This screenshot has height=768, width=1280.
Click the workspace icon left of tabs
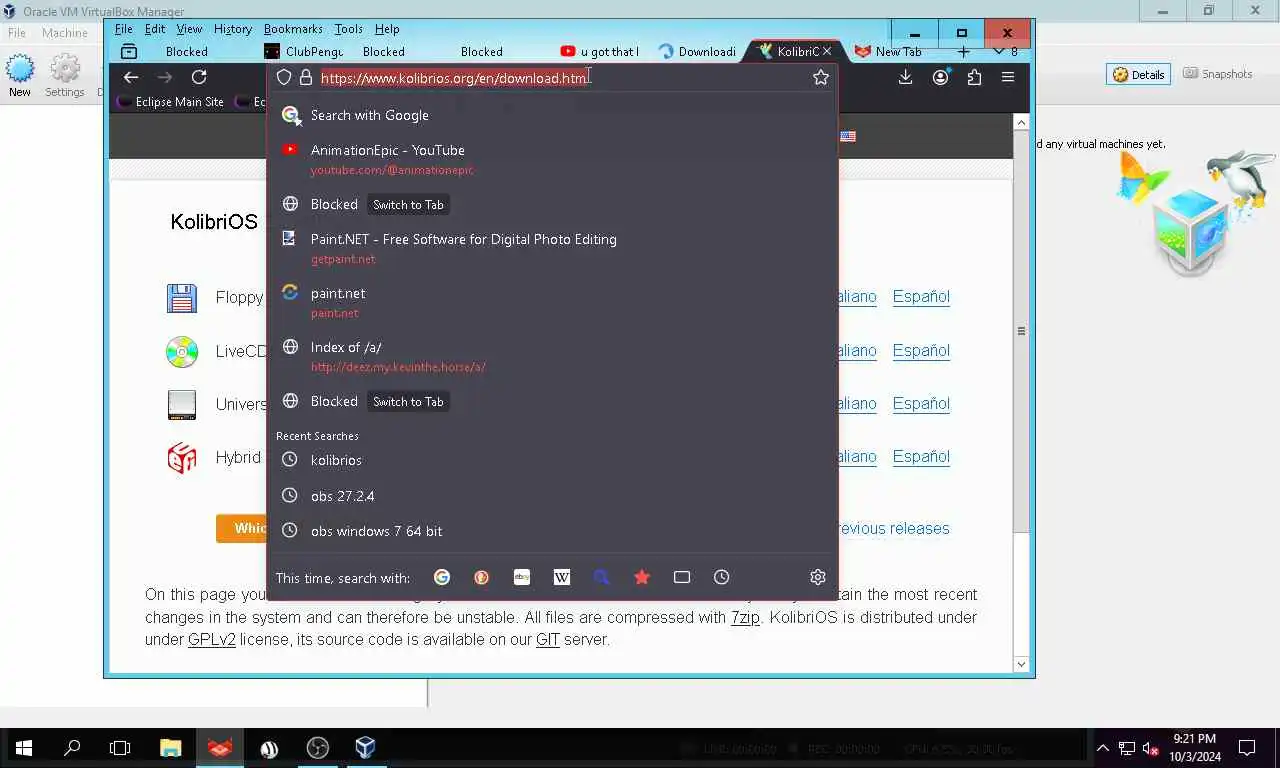(x=128, y=51)
